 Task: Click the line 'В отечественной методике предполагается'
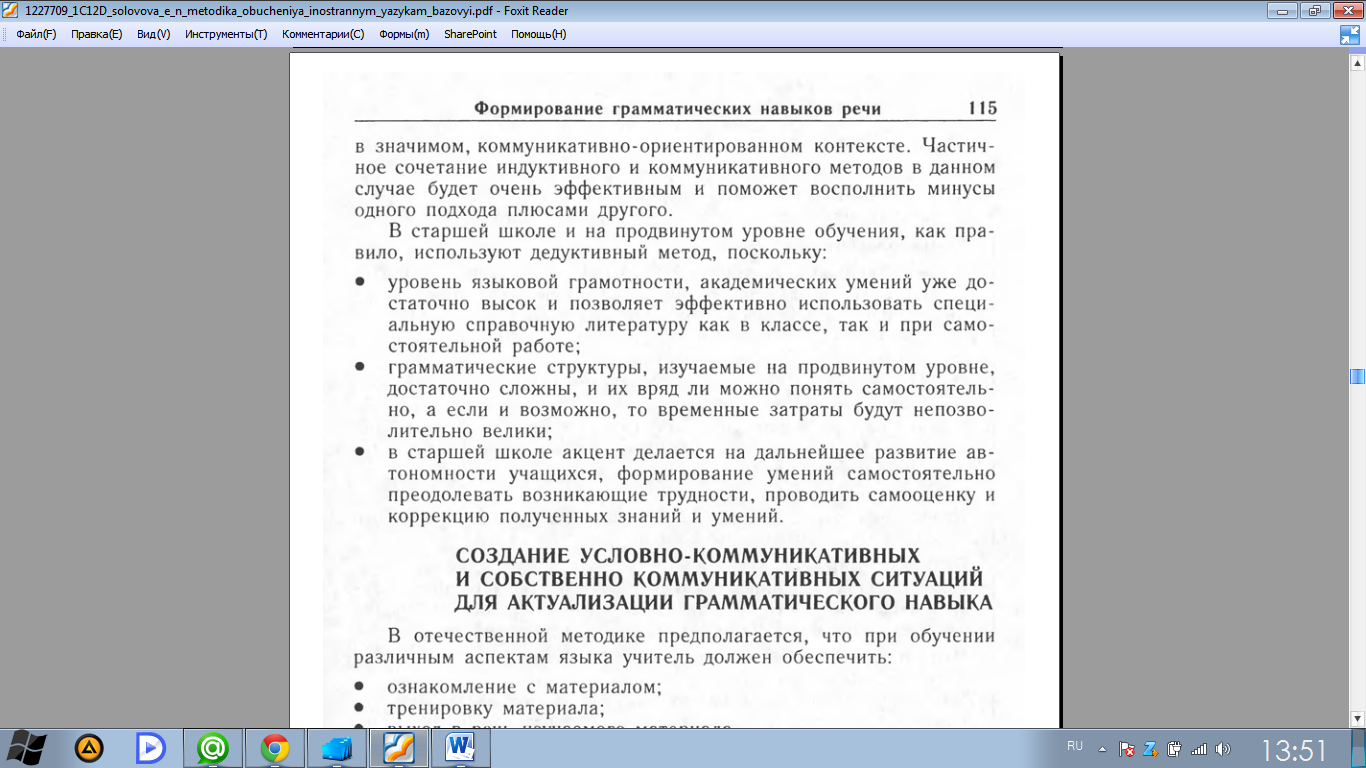pyautogui.click(x=691, y=636)
